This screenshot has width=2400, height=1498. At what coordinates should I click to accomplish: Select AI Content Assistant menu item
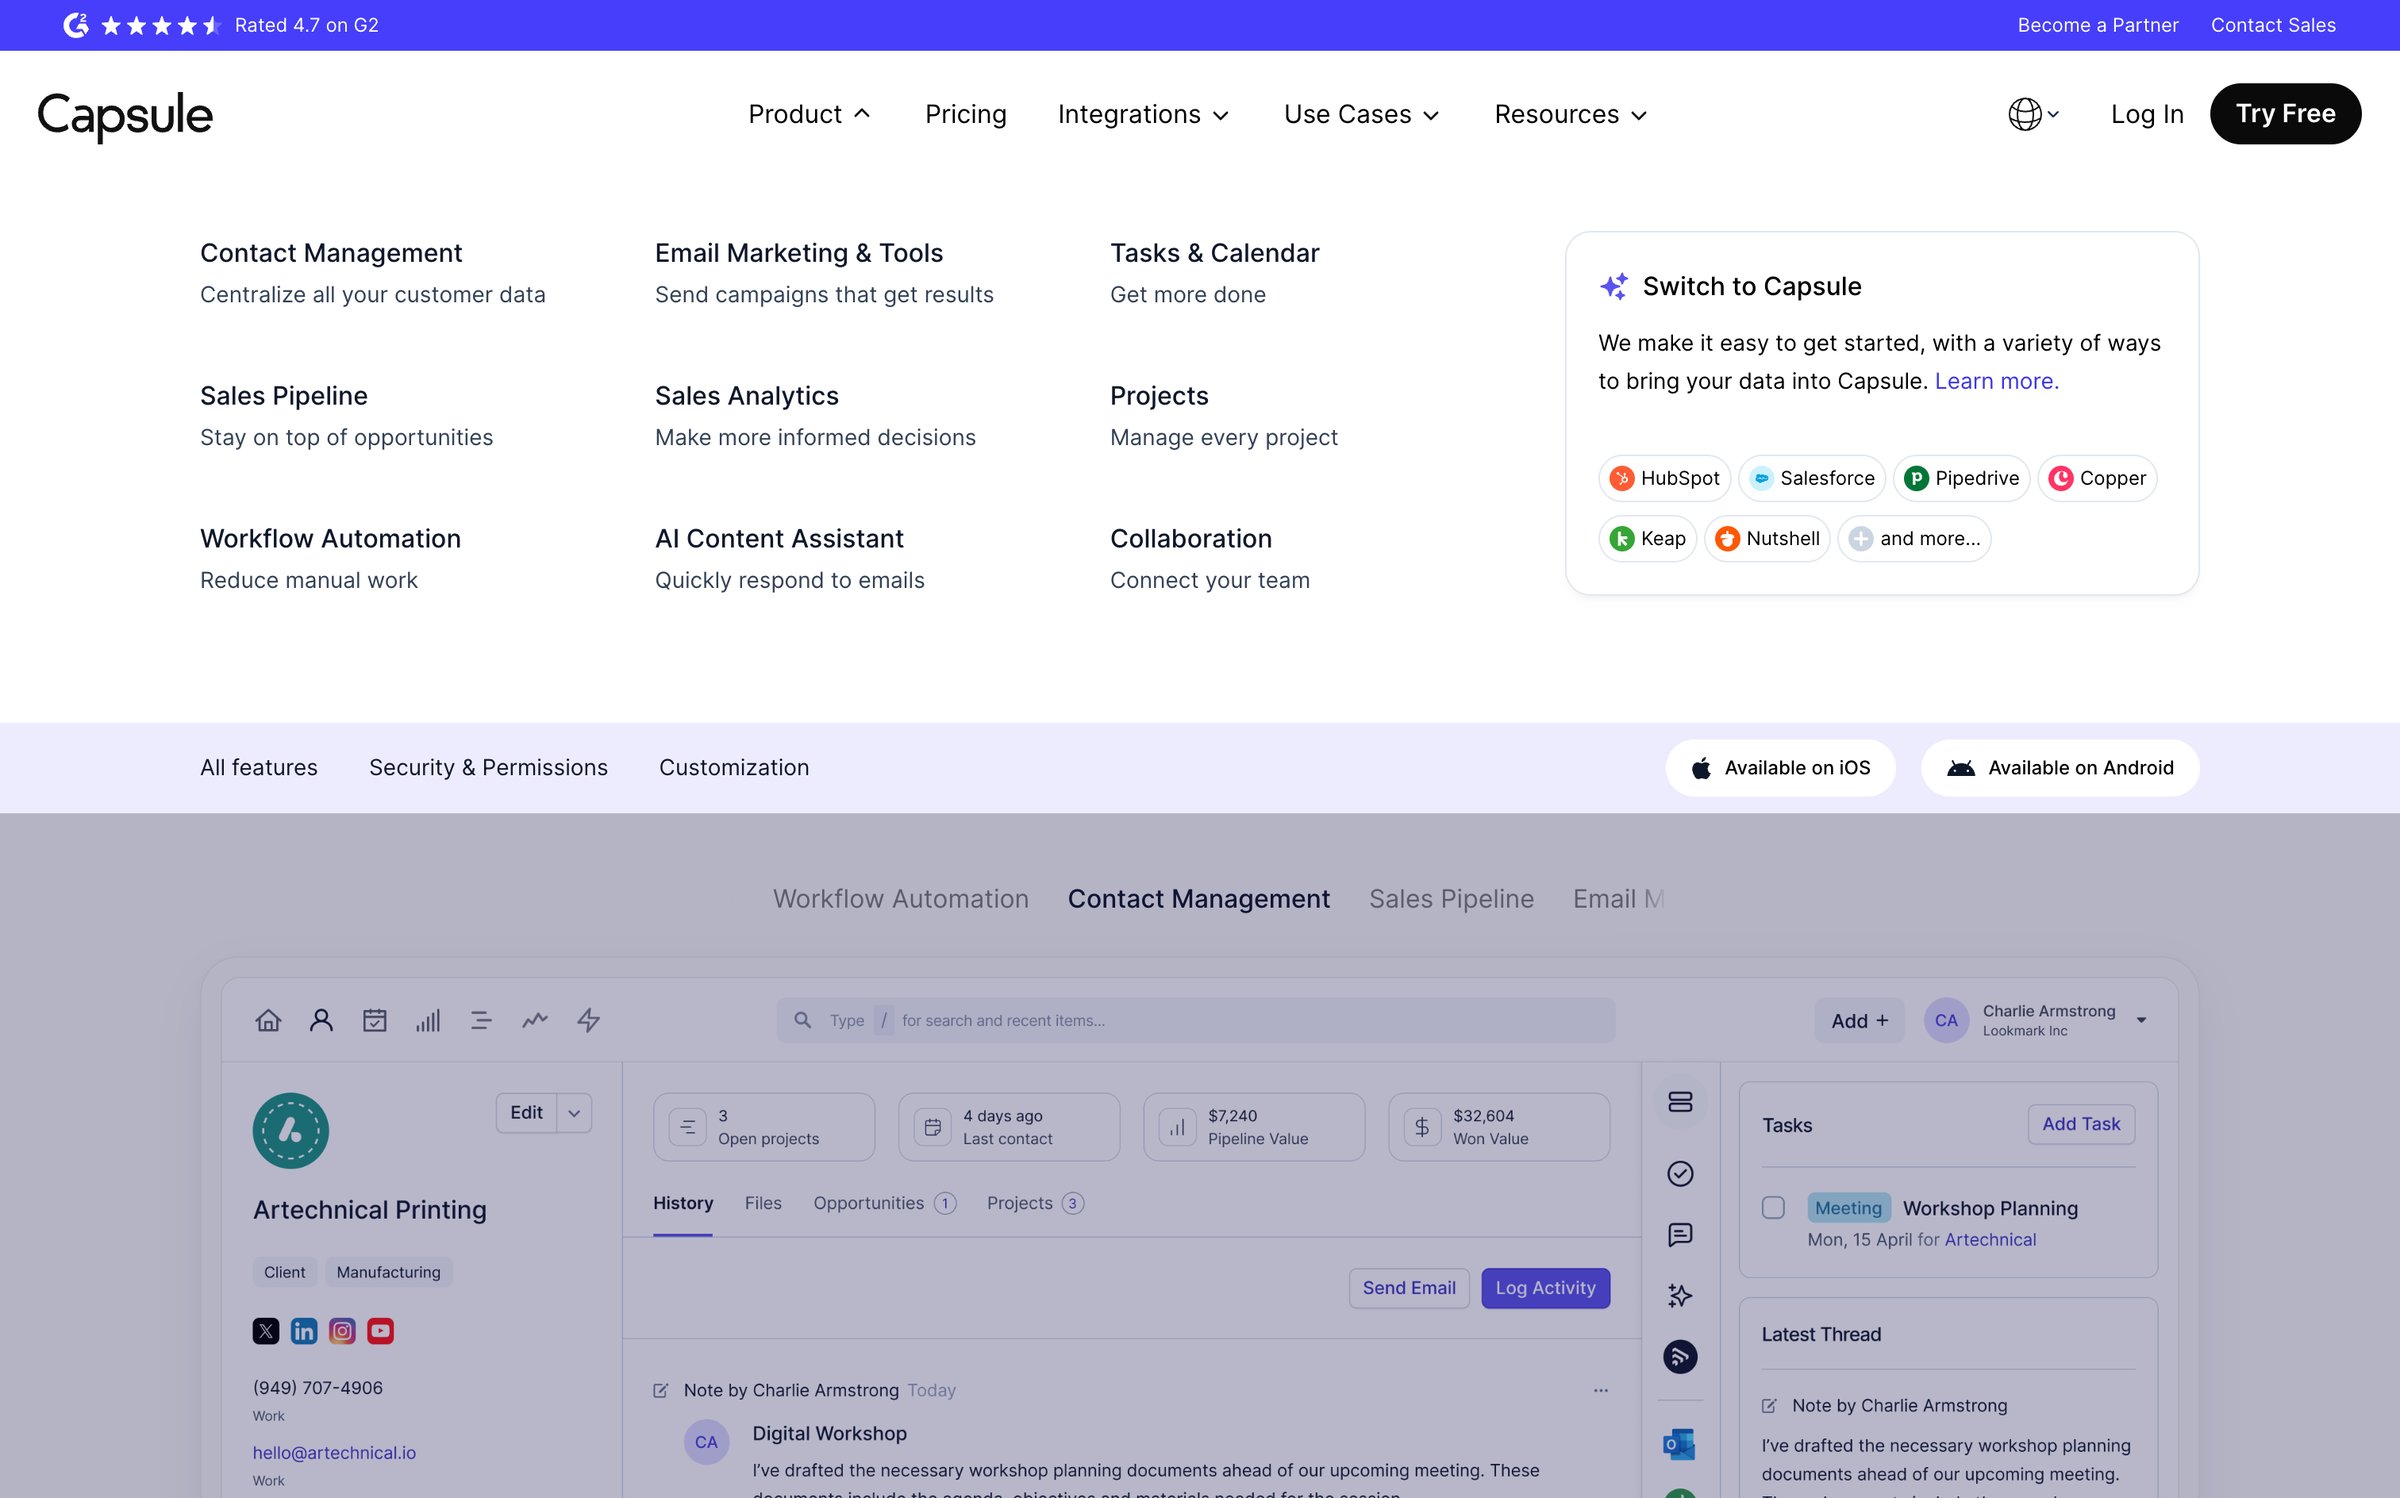pos(779,539)
